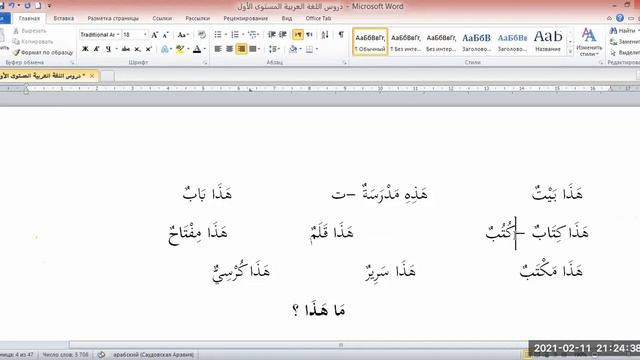Screen dimensions: 640x360
Task: Open the font name dropdown
Action: coord(118,35)
